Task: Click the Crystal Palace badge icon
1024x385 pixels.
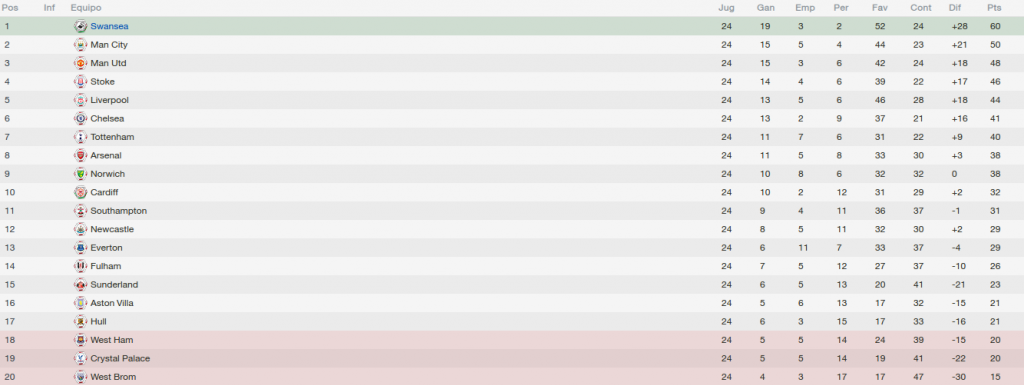Action: [x=80, y=358]
